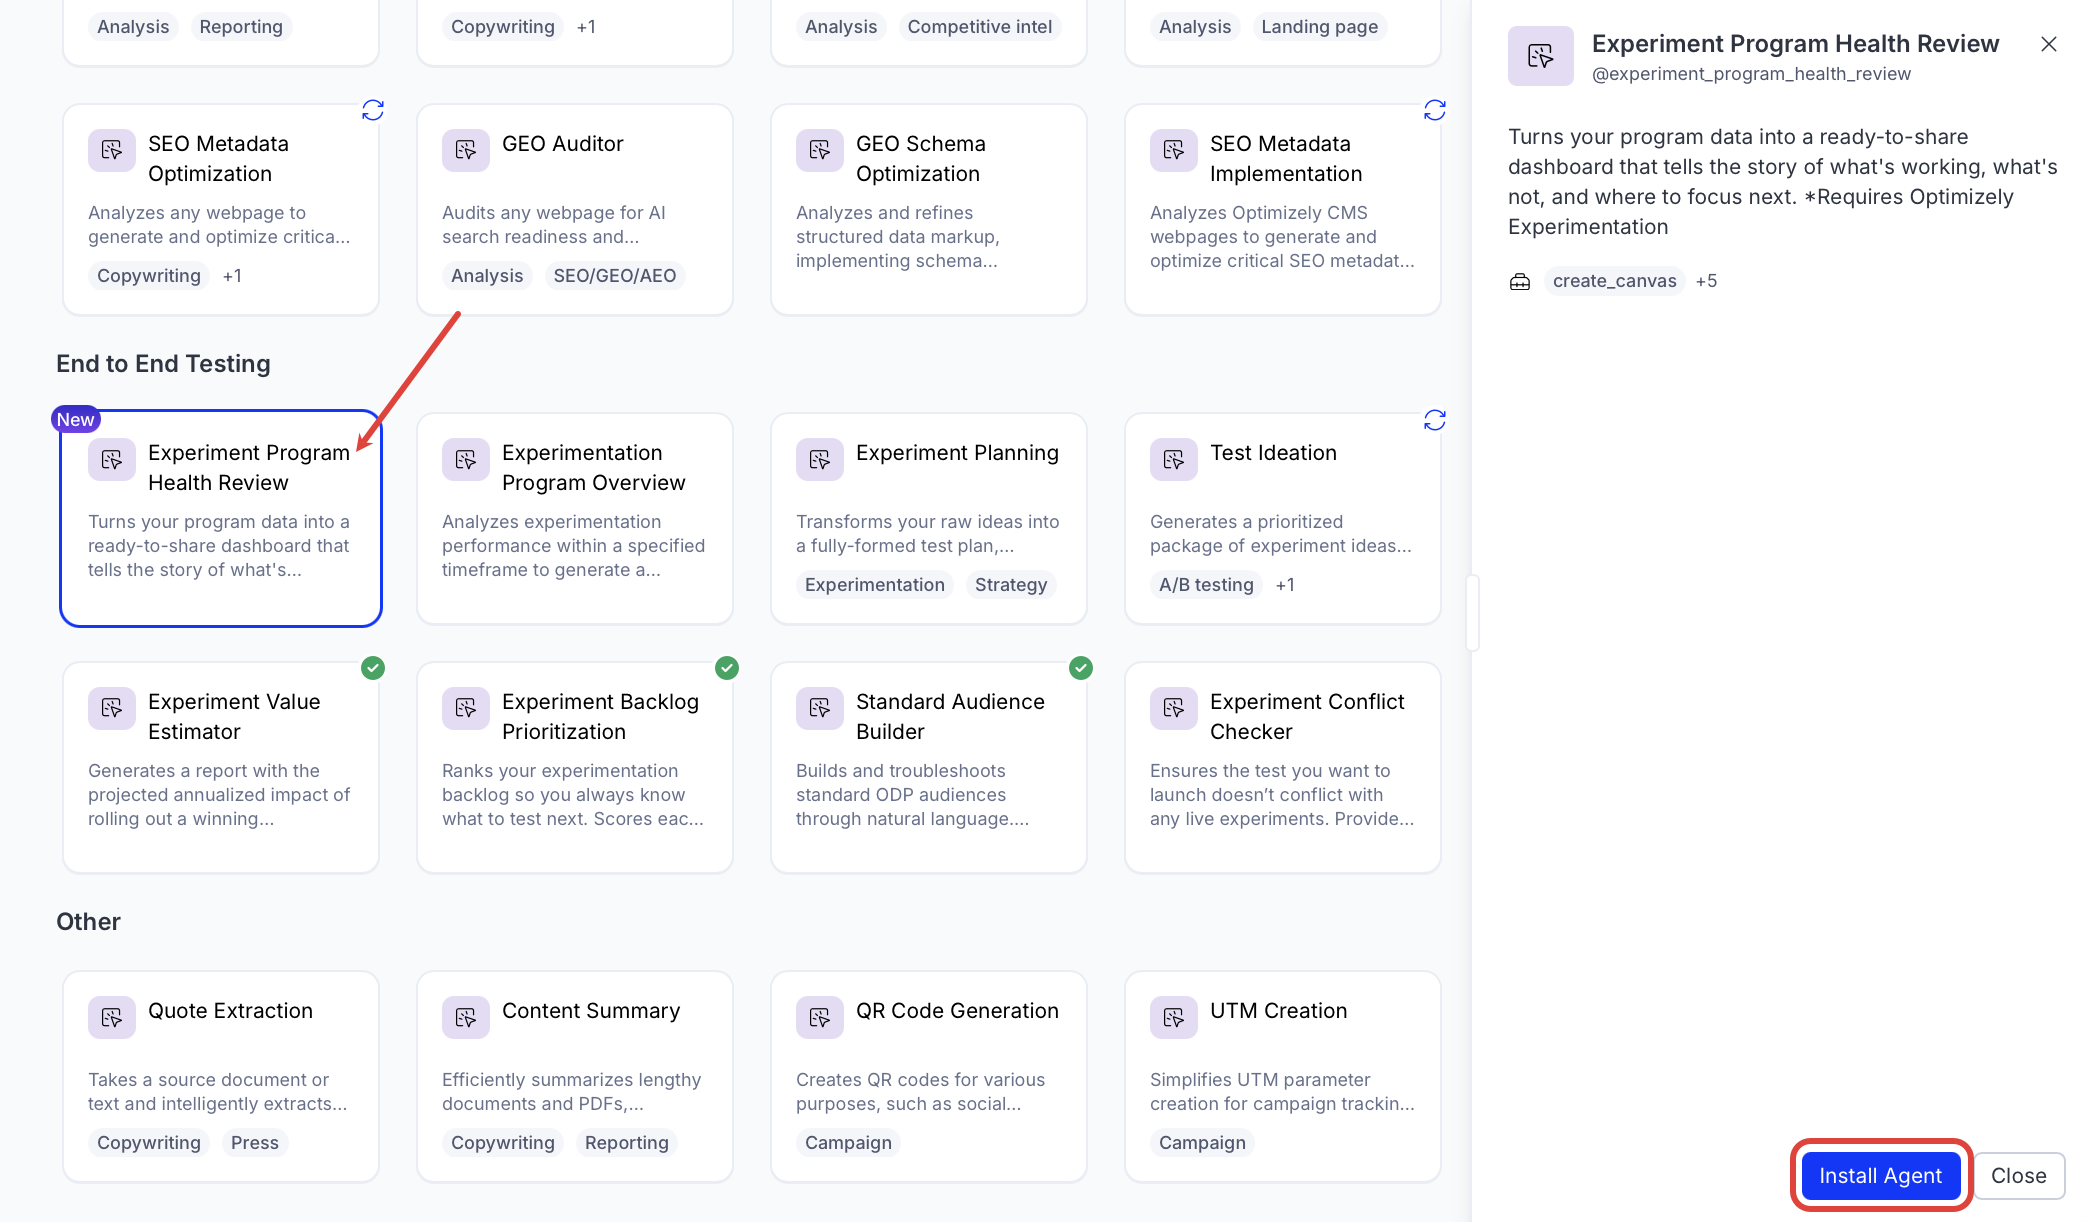Image resolution: width=2086 pixels, height=1222 pixels.
Task: Click the Experiment Planning agent icon
Action: [x=820, y=459]
